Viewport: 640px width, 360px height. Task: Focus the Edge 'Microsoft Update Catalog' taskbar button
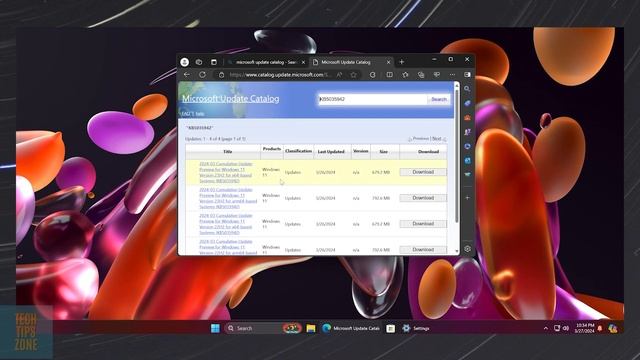click(x=351, y=328)
